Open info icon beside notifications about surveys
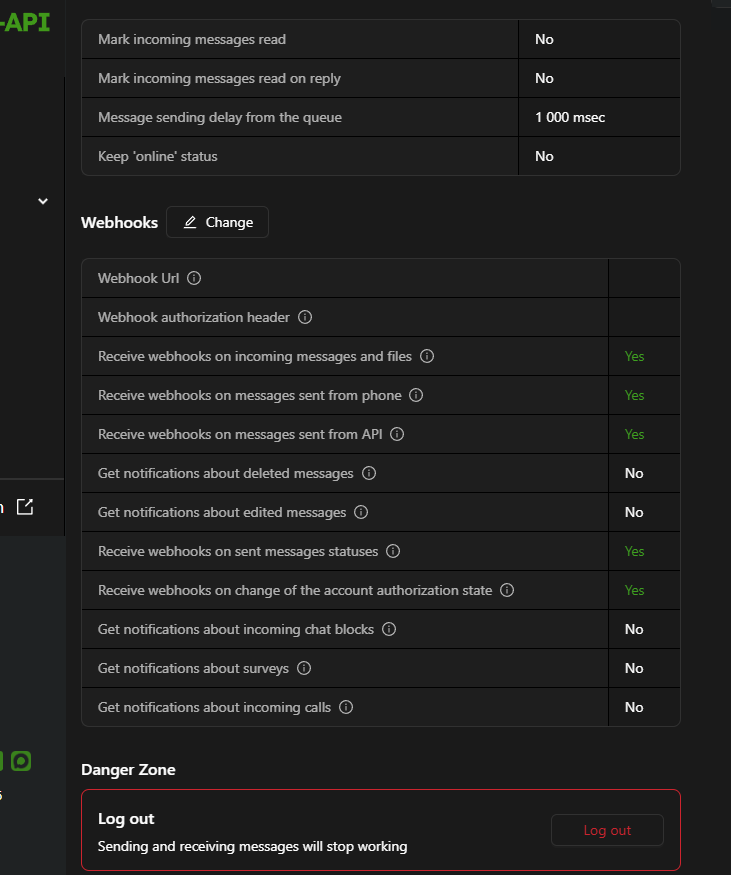Screen dimensions: 731x875 tap(304, 668)
